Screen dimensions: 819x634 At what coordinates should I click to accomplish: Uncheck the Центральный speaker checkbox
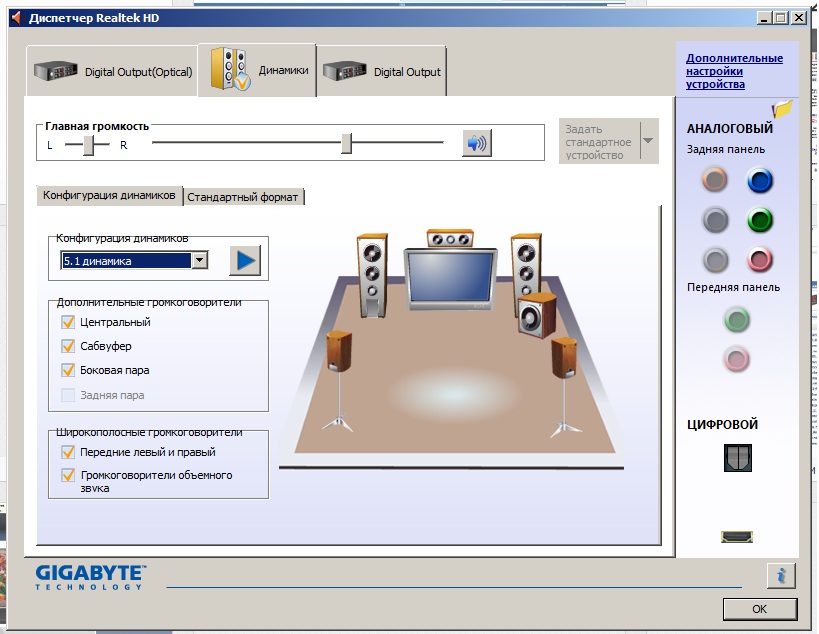point(68,322)
